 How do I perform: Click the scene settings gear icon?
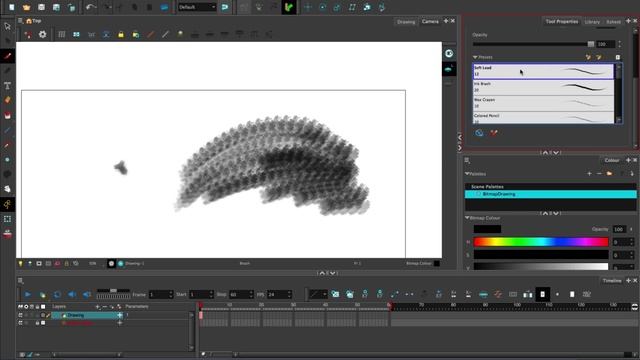[42, 35]
